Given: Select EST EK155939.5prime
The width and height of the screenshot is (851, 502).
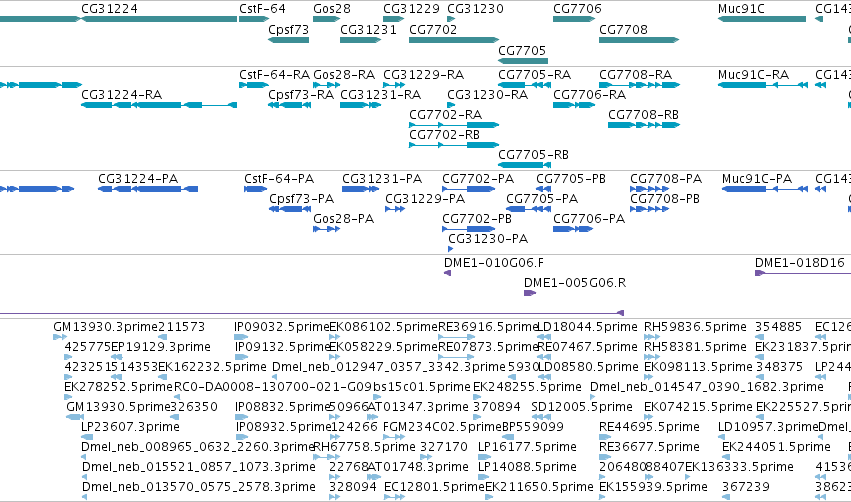Looking at the screenshot, I should pyautogui.click(x=602, y=497).
